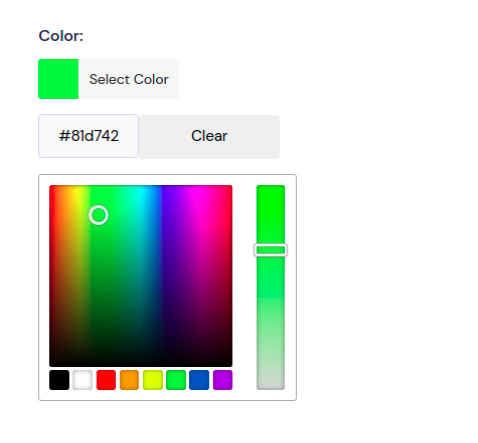Focus the #81d742 hex color field
Screen dimensions: 478x443
pyautogui.click(x=88, y=136)
